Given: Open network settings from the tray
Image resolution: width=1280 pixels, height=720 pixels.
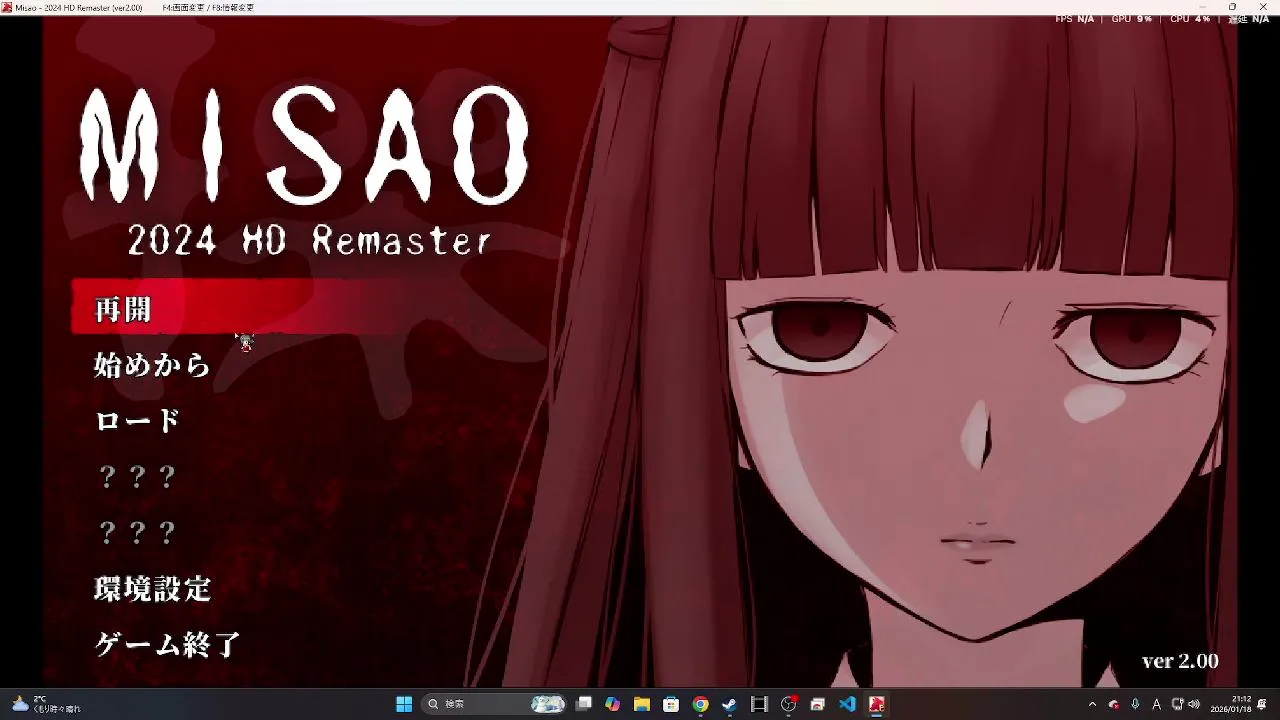Looking at the screenshot, I should tap(1177, 704).
